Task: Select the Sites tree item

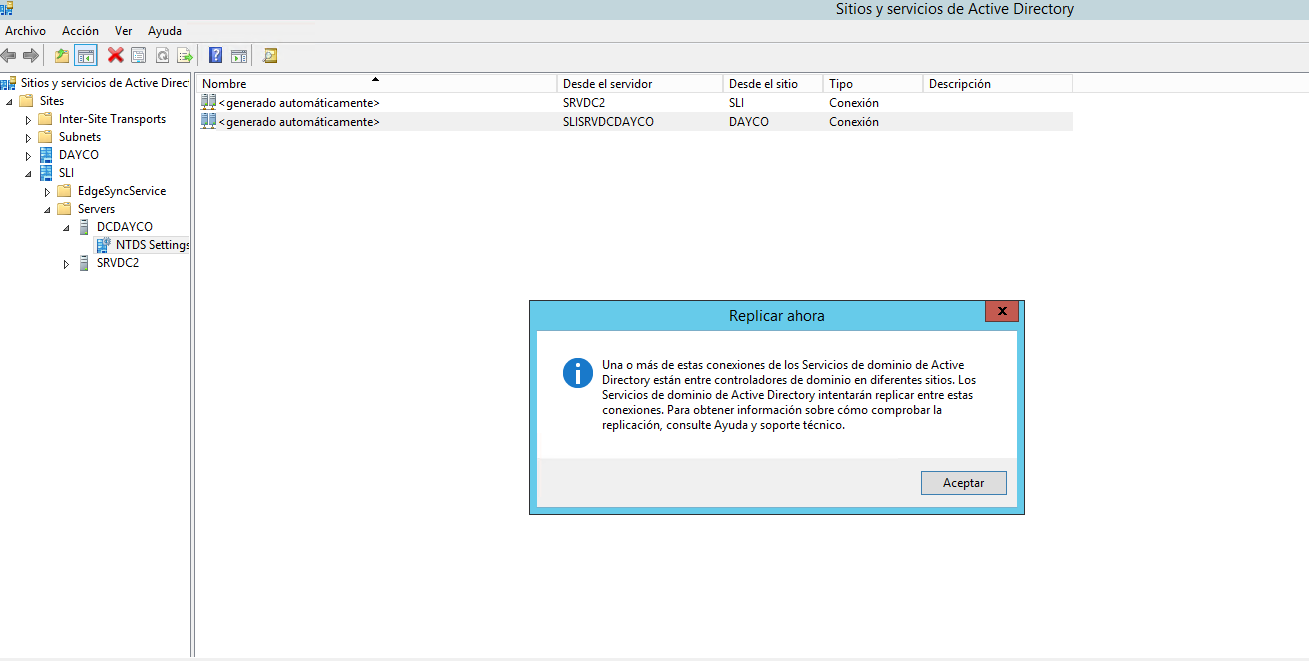Action: click(52, 101)
